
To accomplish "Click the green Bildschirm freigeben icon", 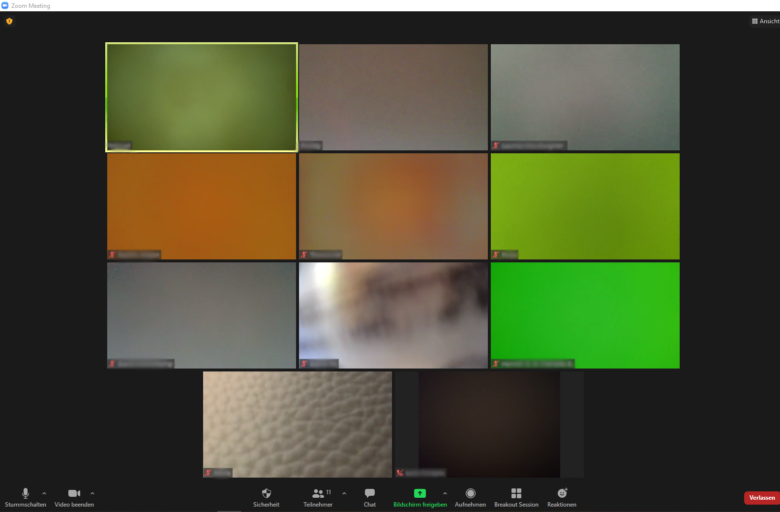I will tap(420, 494).
